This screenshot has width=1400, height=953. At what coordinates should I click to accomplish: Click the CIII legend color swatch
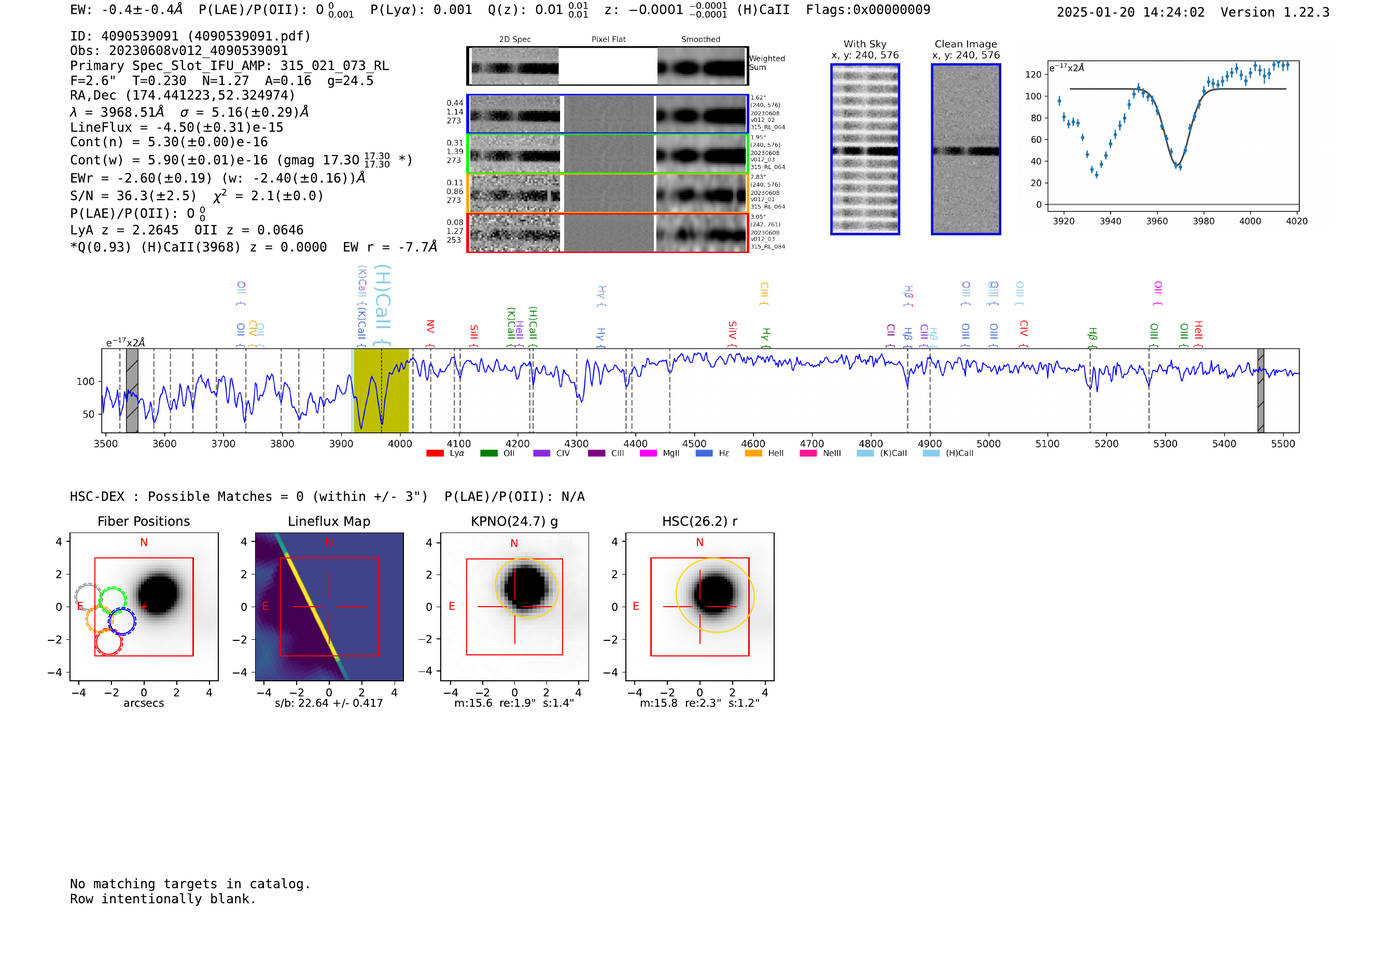(597, 453)
